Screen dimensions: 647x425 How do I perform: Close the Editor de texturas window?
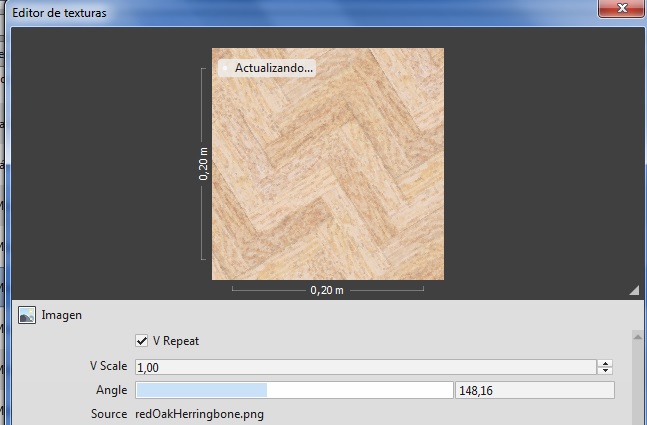619,9
